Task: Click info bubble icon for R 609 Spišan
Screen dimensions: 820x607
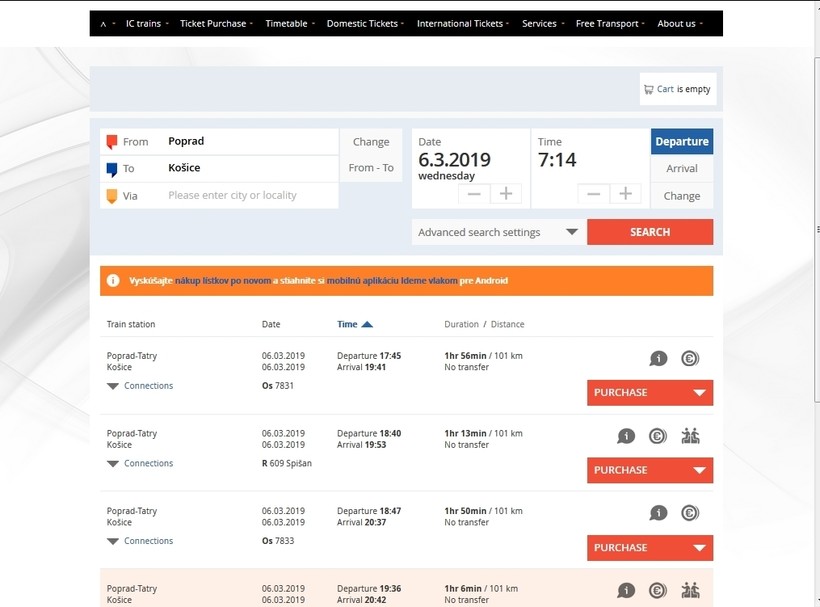Action: point(626,436)
